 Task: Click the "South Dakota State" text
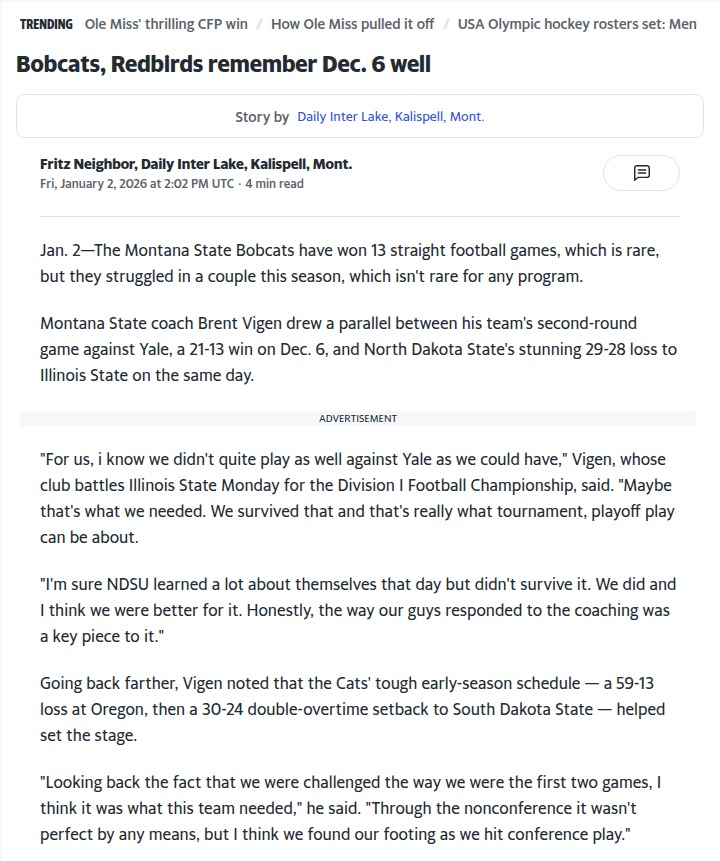530,708
